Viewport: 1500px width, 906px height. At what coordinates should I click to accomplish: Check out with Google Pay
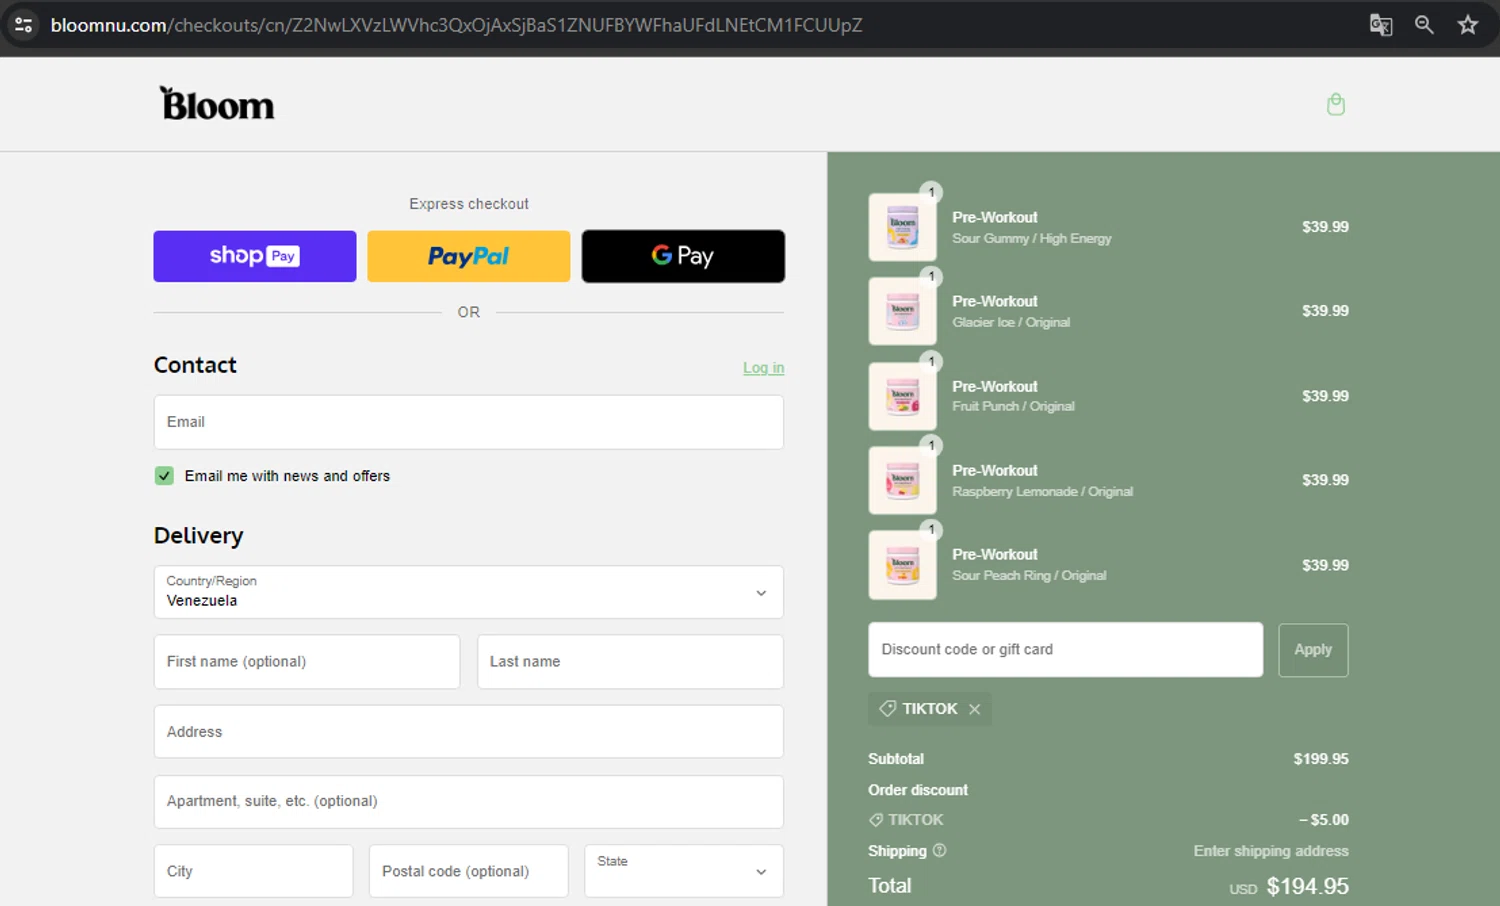683,256
